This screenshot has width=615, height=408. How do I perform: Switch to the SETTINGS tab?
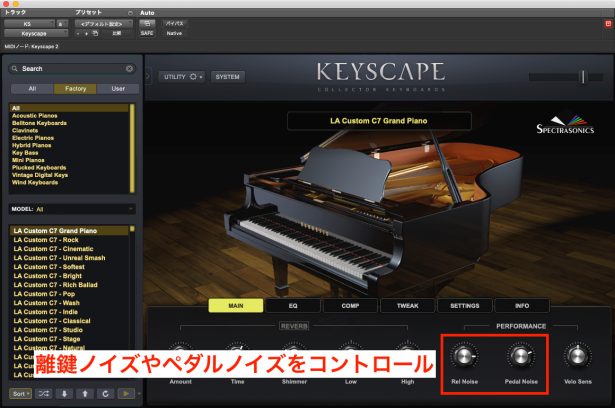(x=465, y=306)
